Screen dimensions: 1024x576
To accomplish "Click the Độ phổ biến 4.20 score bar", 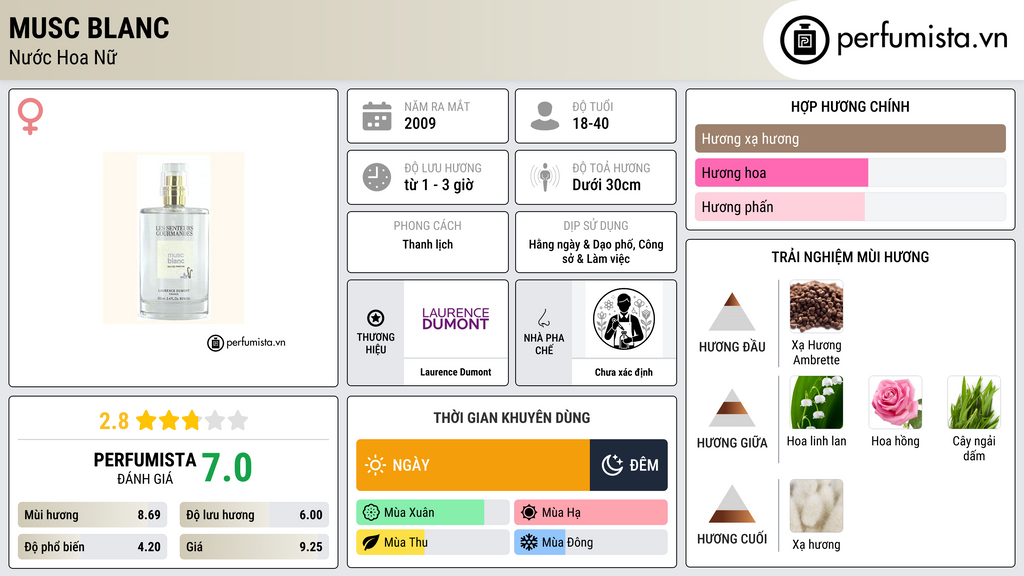I will [92, 547].
